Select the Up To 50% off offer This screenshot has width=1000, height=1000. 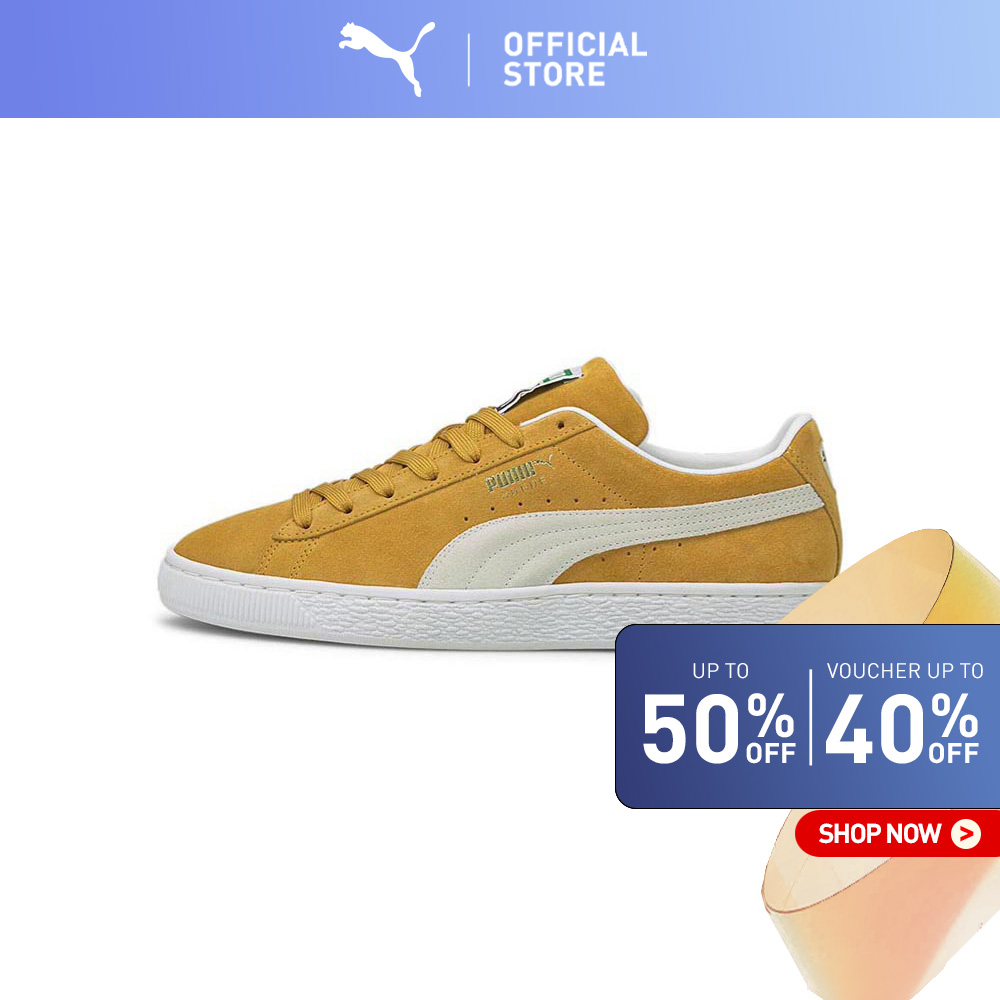719,714
